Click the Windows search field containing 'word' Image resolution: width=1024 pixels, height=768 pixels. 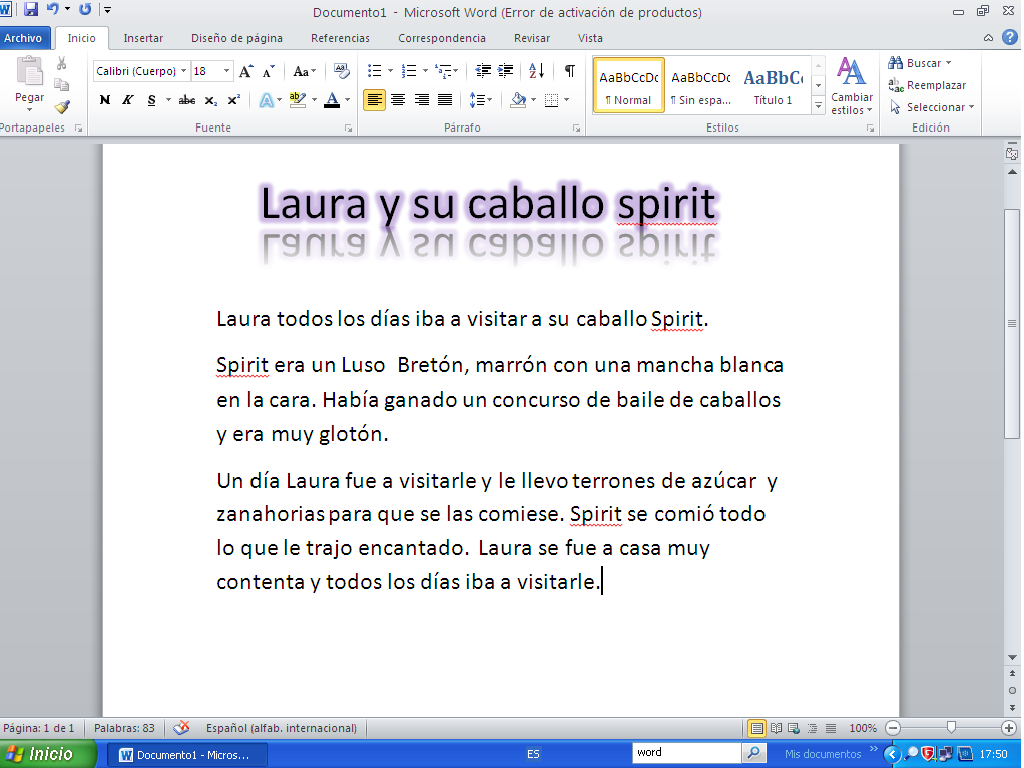point(686,753)
